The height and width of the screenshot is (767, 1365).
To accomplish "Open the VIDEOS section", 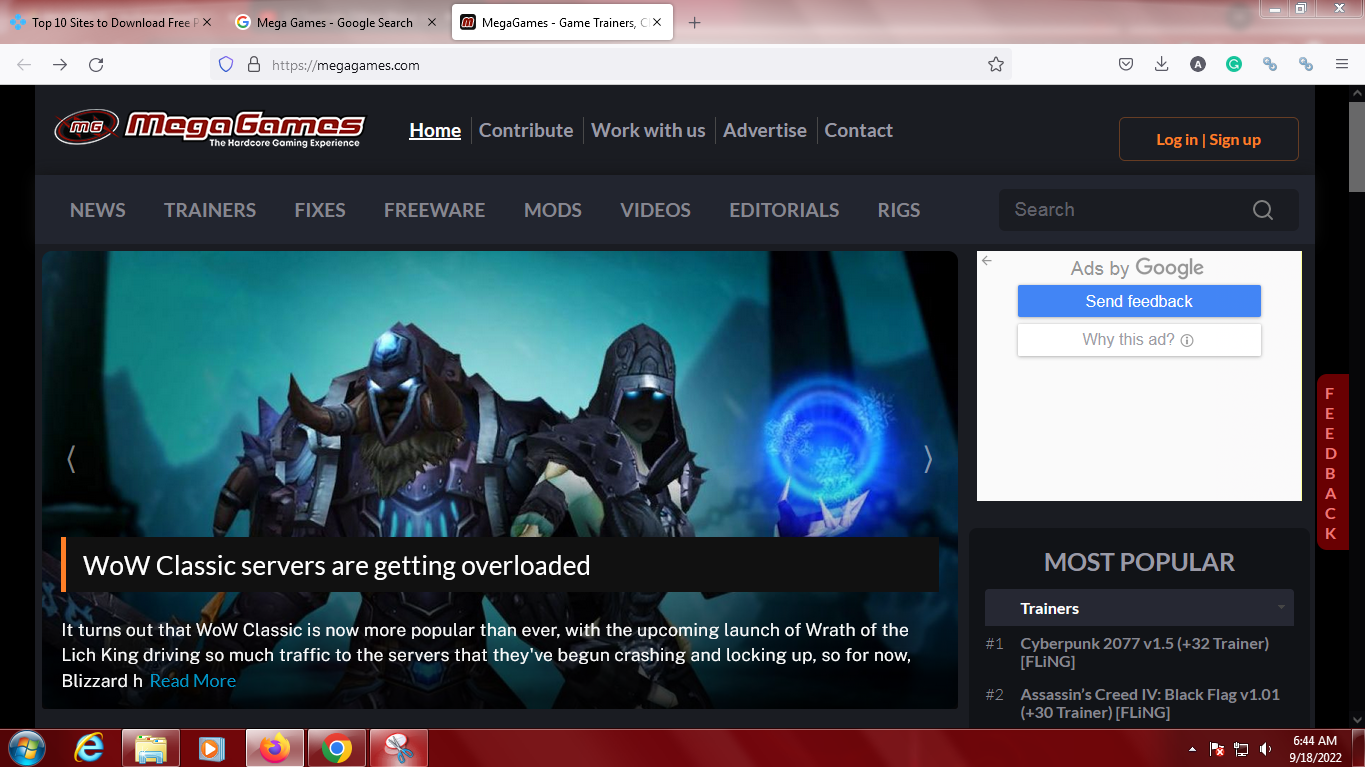I will pos(655,210).
